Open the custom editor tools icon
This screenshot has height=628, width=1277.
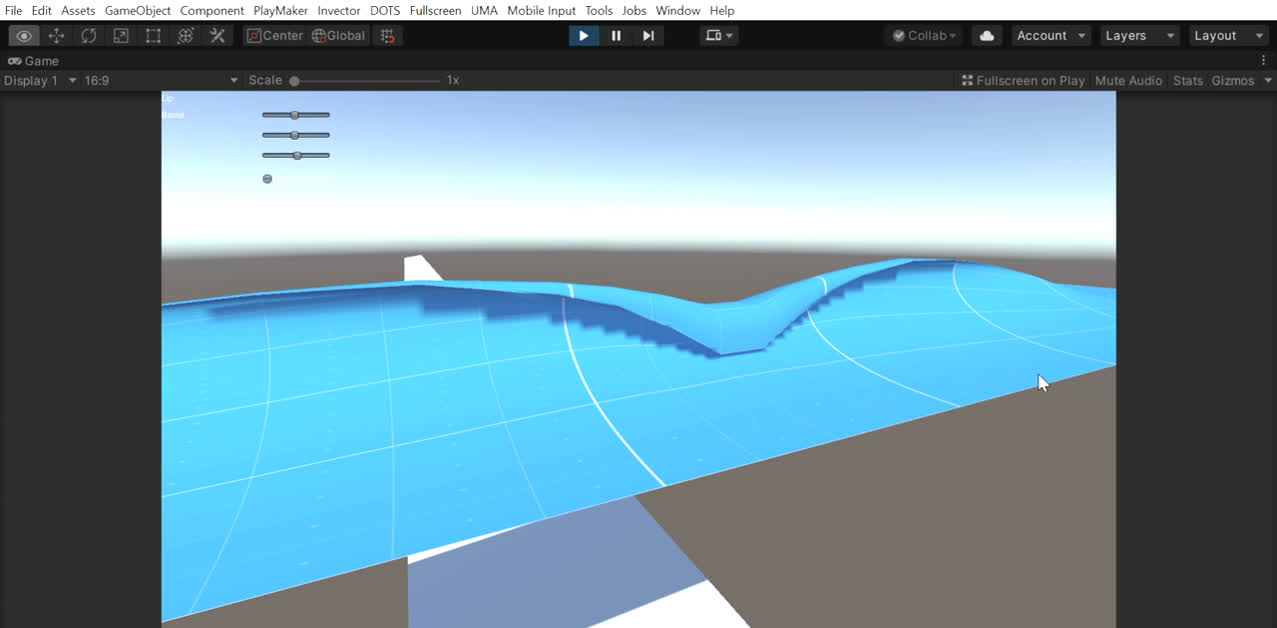217,36
